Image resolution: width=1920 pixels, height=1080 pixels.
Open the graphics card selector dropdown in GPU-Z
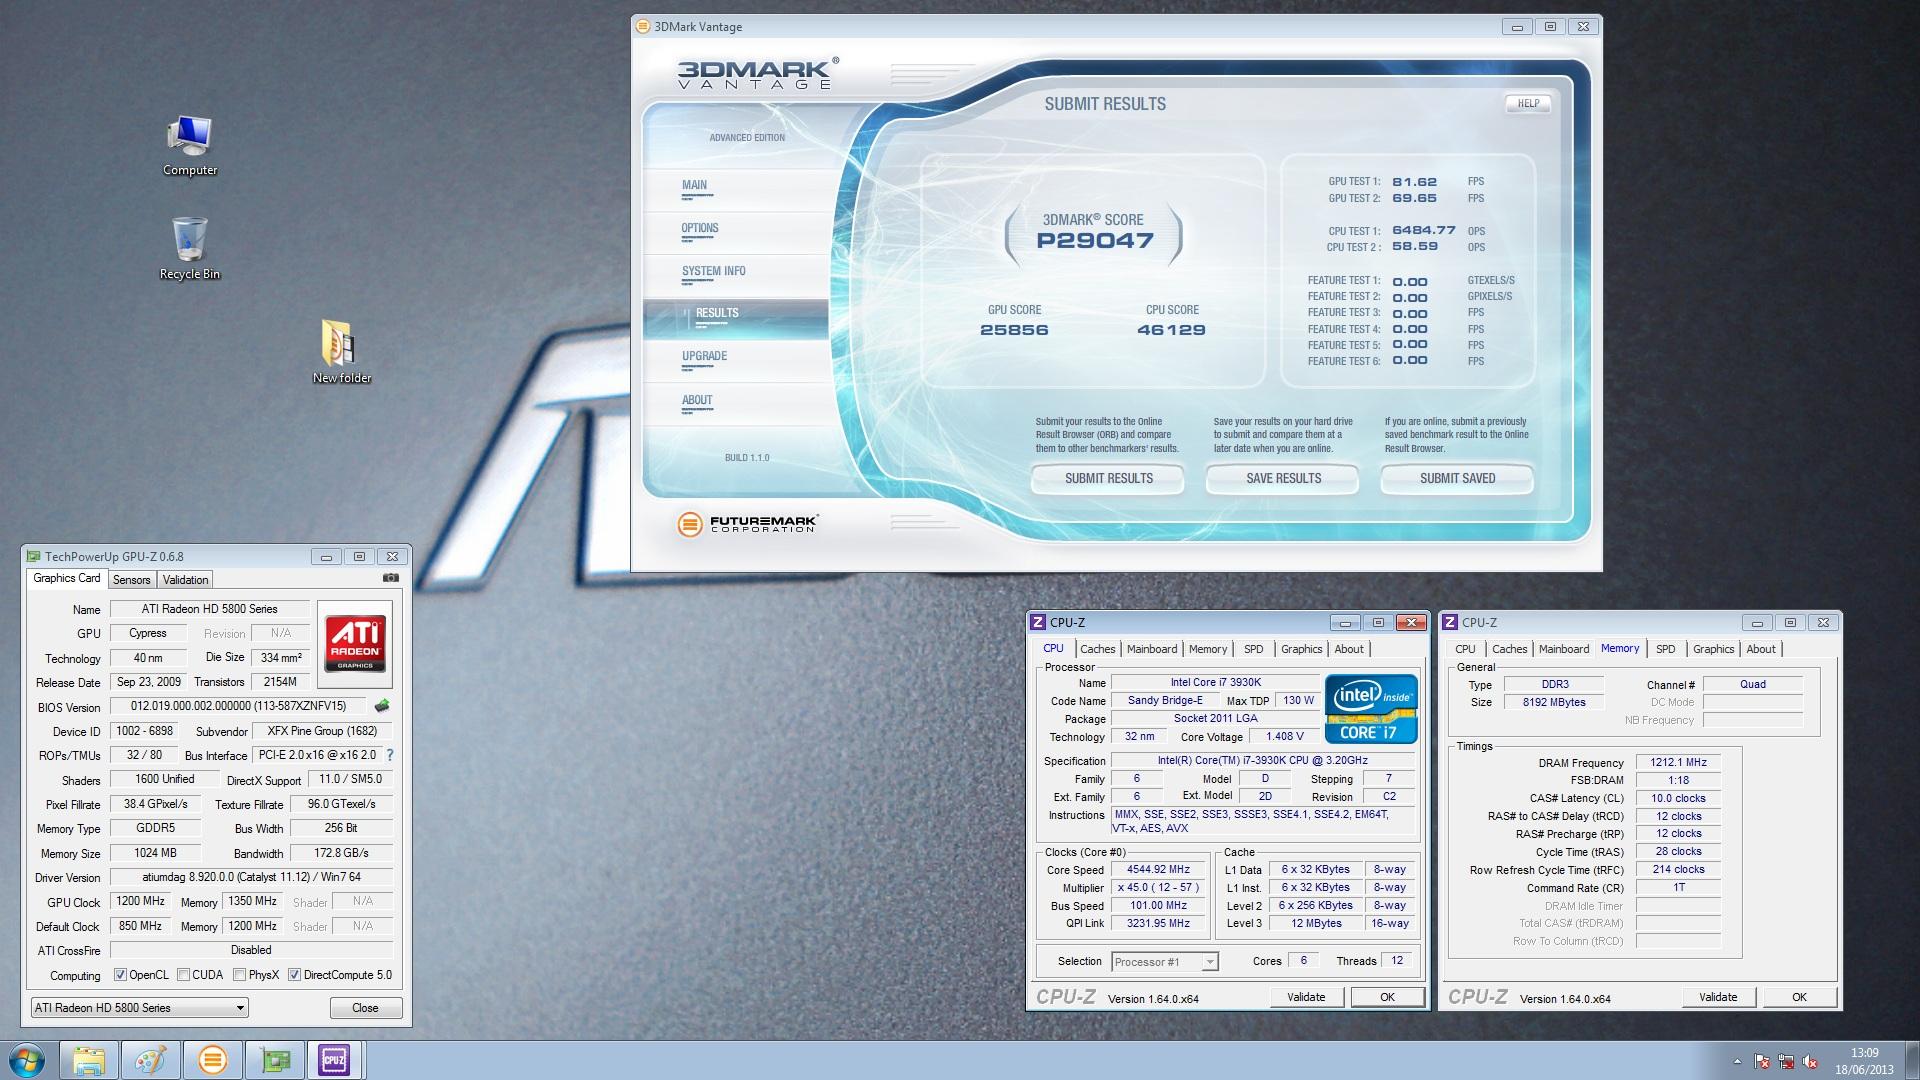click(x=139, y=1008)
